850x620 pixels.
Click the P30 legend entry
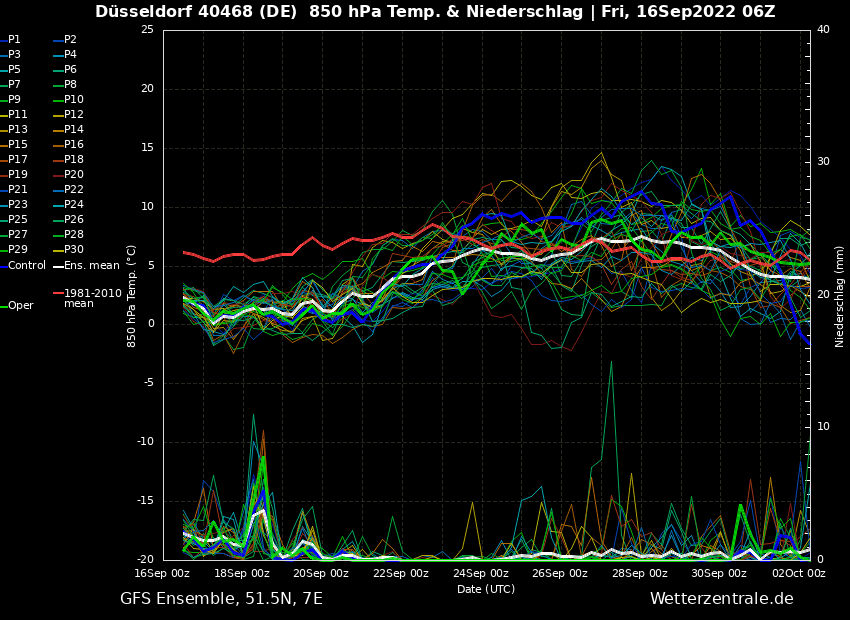tap(74, 250)
